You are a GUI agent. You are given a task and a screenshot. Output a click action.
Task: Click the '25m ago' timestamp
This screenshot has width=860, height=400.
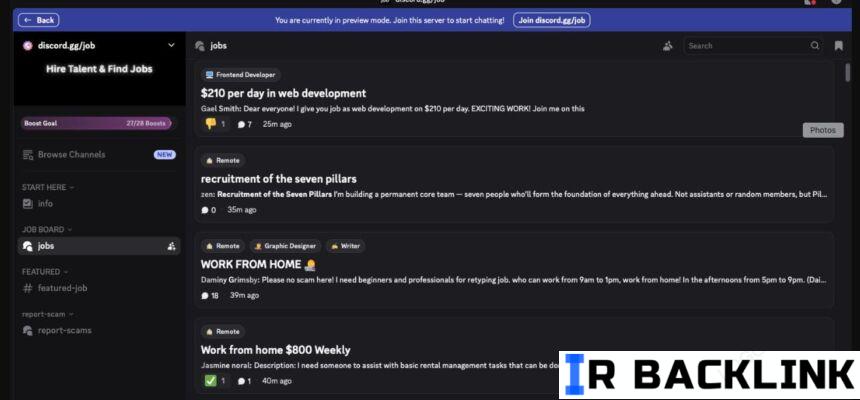[x=277, y=125]
